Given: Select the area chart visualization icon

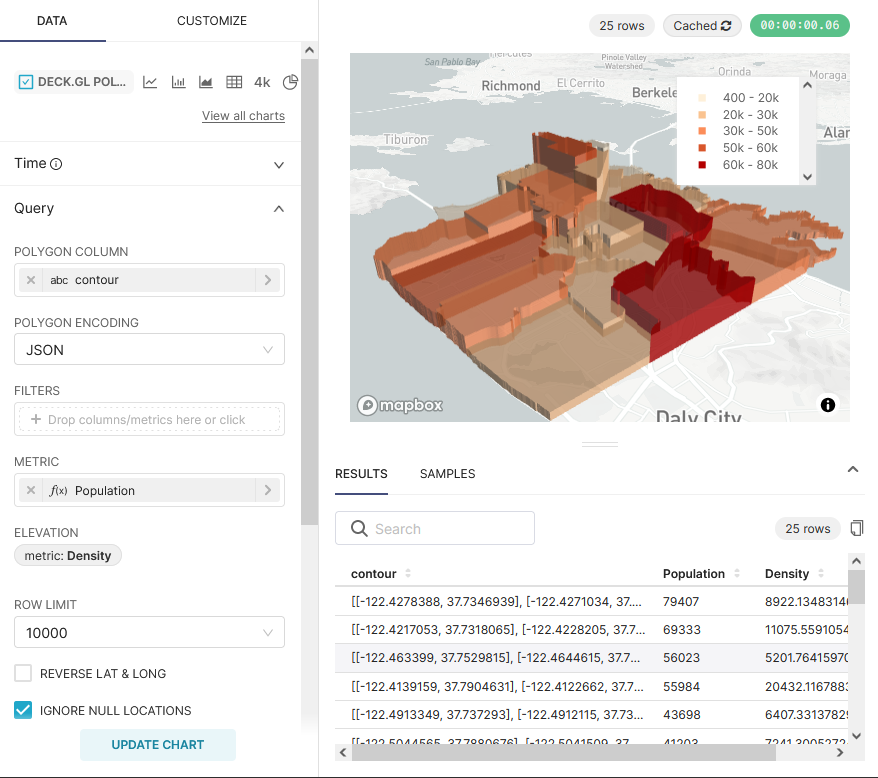Looking at the screenshot, I should (206, 82).
